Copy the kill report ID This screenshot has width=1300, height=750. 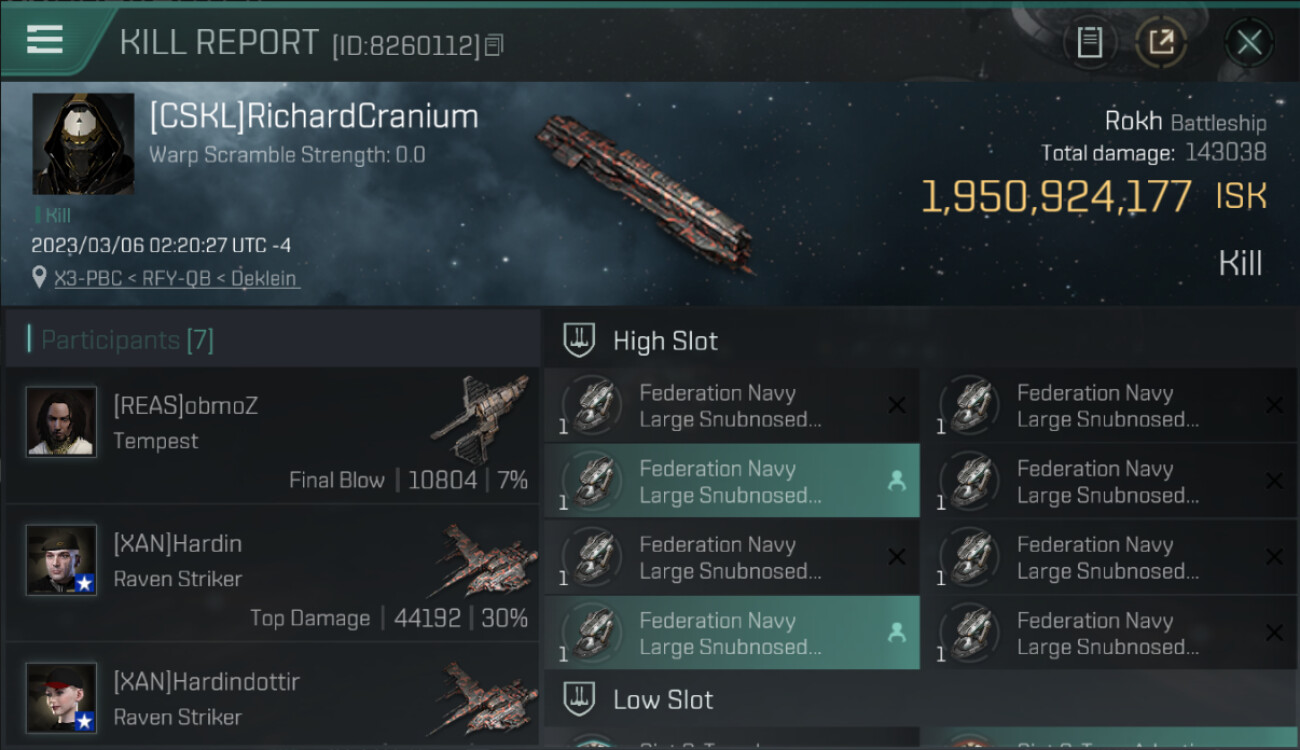tap(494, 45)
